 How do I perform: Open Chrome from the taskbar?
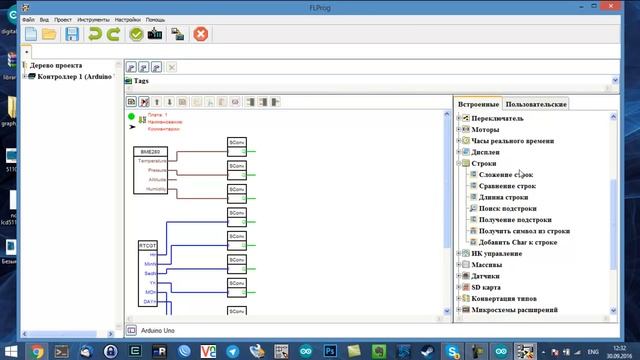pyautogui.click(x=37, y=351)
